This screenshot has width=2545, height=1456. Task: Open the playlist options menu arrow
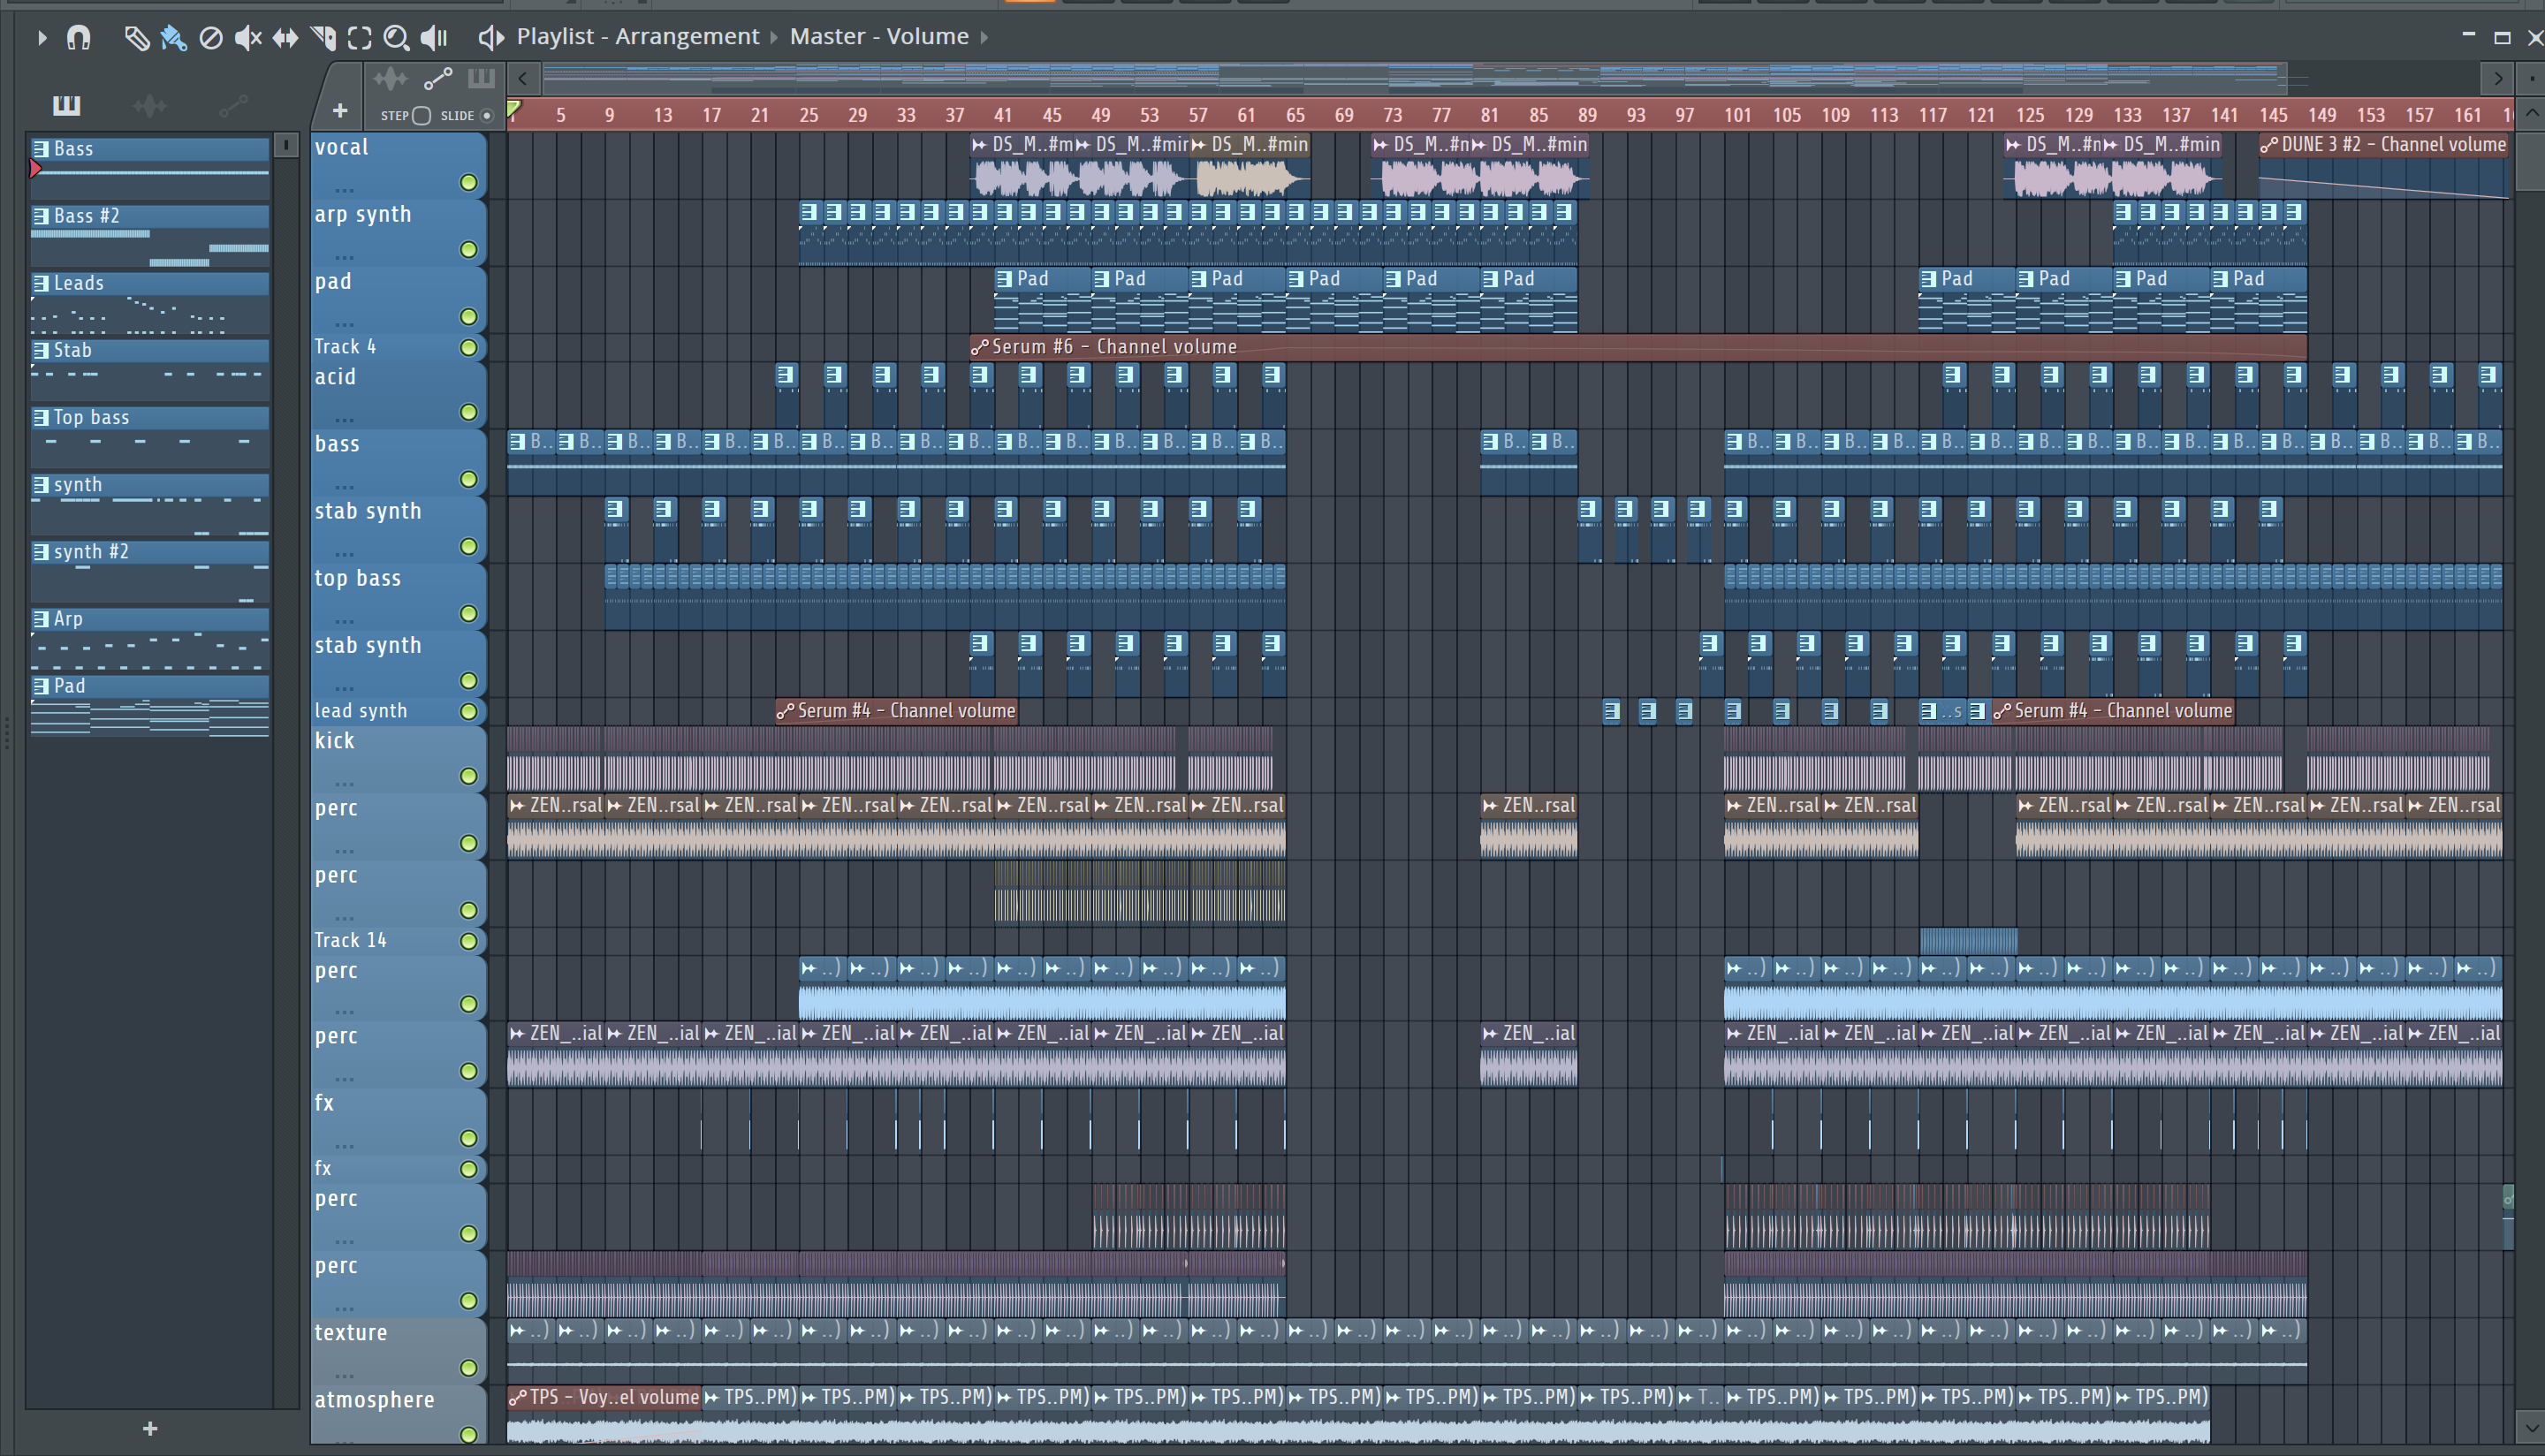click(41, 38)
